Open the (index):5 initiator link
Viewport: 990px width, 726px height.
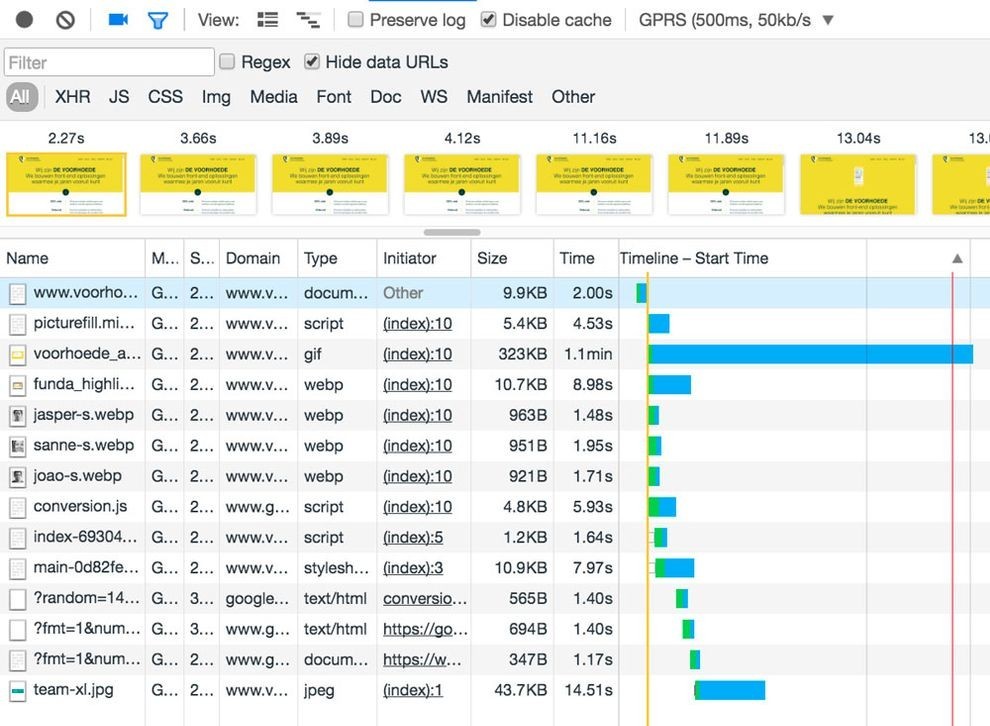click(413, 537)
